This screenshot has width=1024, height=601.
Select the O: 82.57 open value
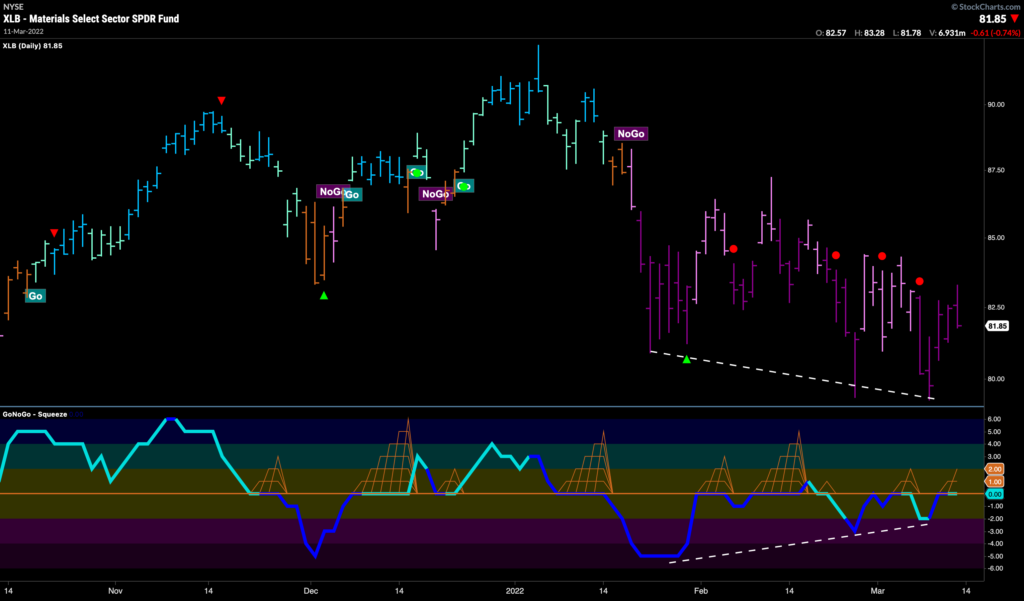coord(831,33)
